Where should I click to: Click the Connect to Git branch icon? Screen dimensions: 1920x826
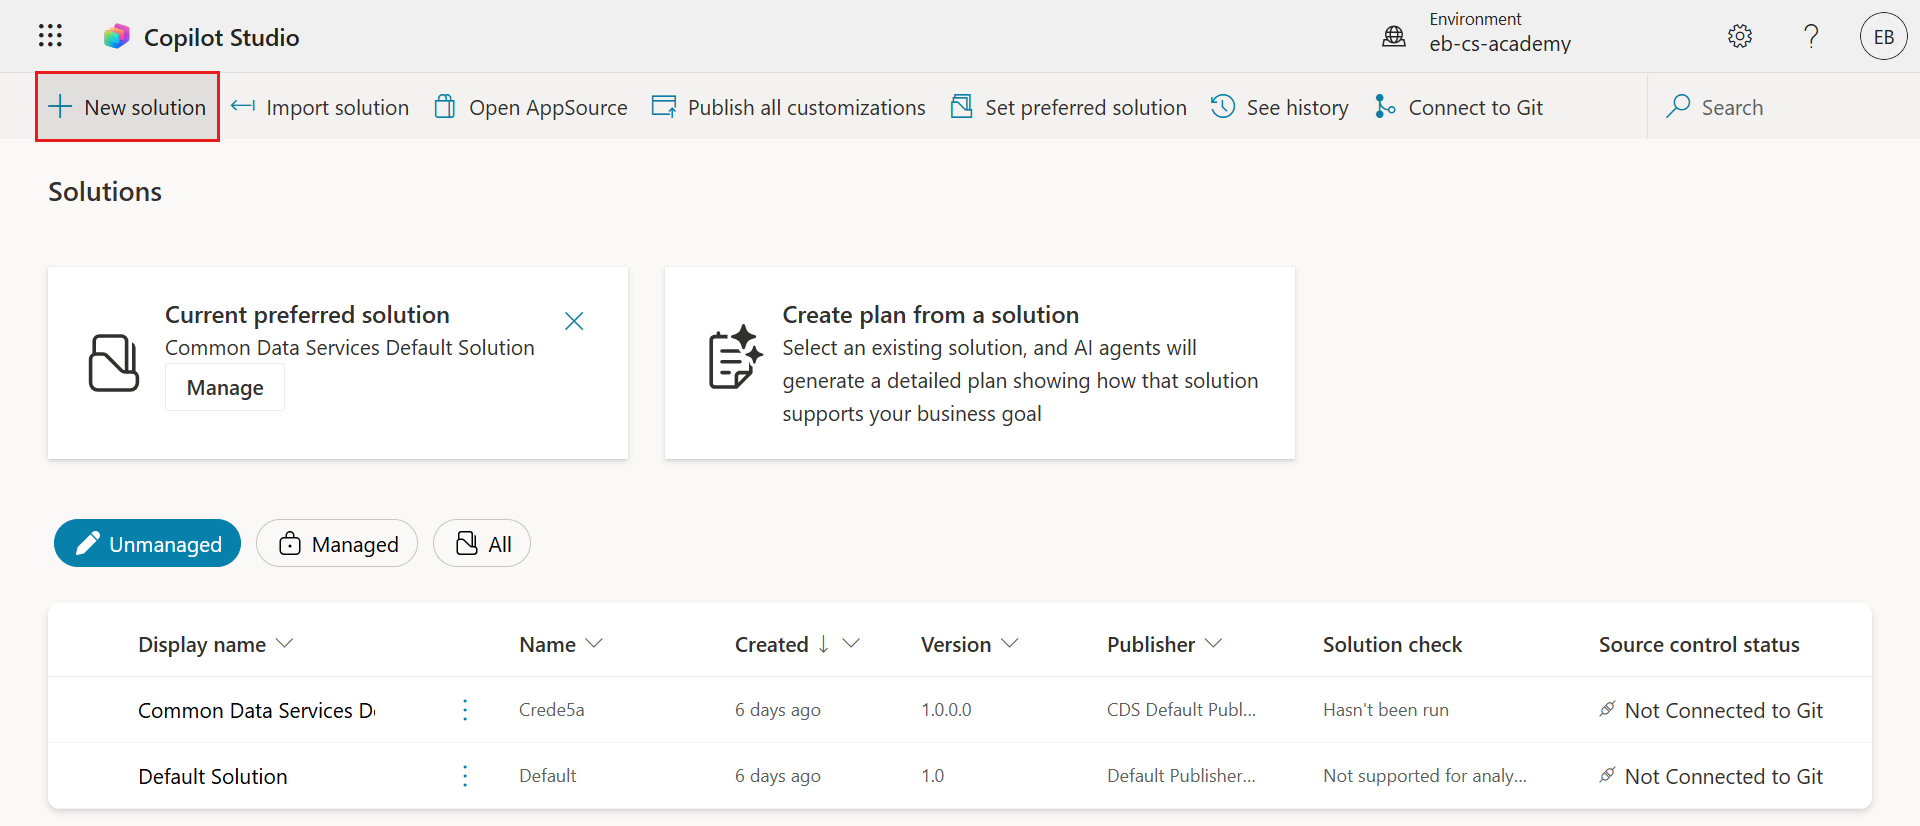click(x=1385, y=106)
